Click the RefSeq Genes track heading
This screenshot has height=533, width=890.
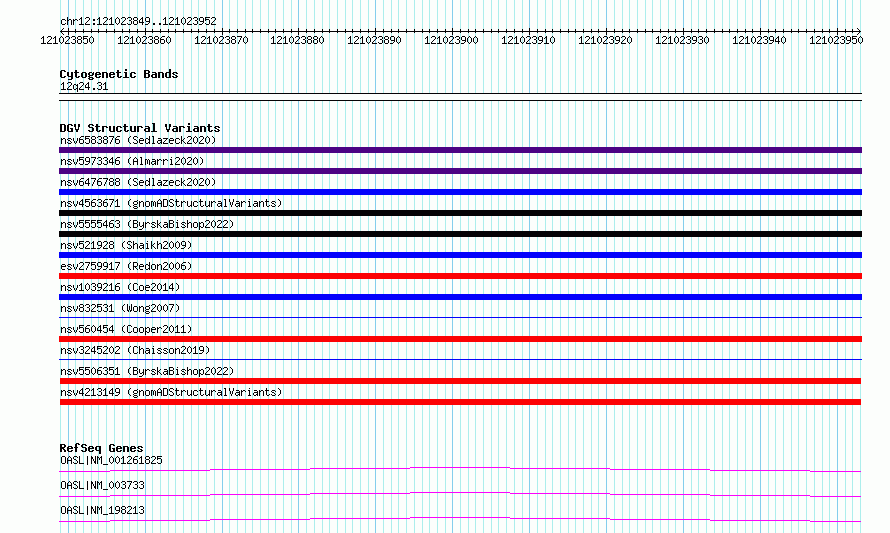[x=101, y=448]
